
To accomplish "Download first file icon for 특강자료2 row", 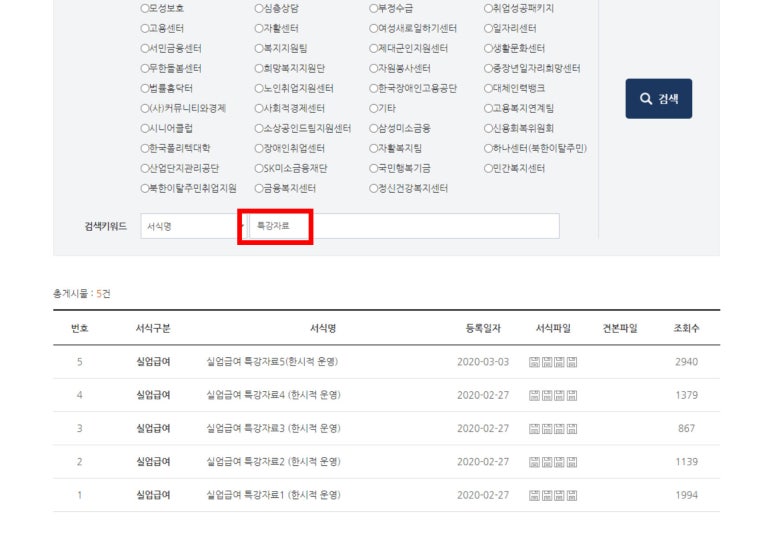I will pyautogui.click(x=534, y=462).
